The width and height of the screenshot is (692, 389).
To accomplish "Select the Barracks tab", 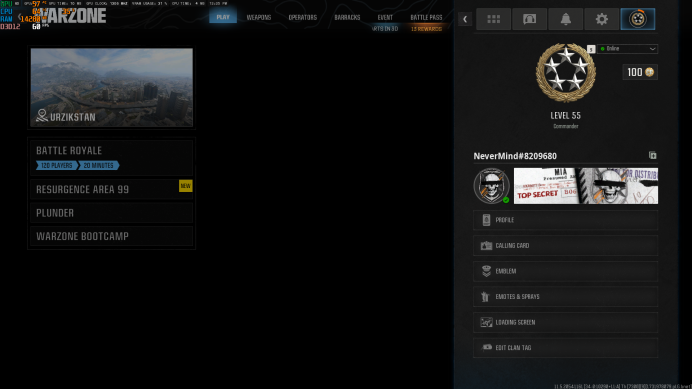I will (347, 17).
